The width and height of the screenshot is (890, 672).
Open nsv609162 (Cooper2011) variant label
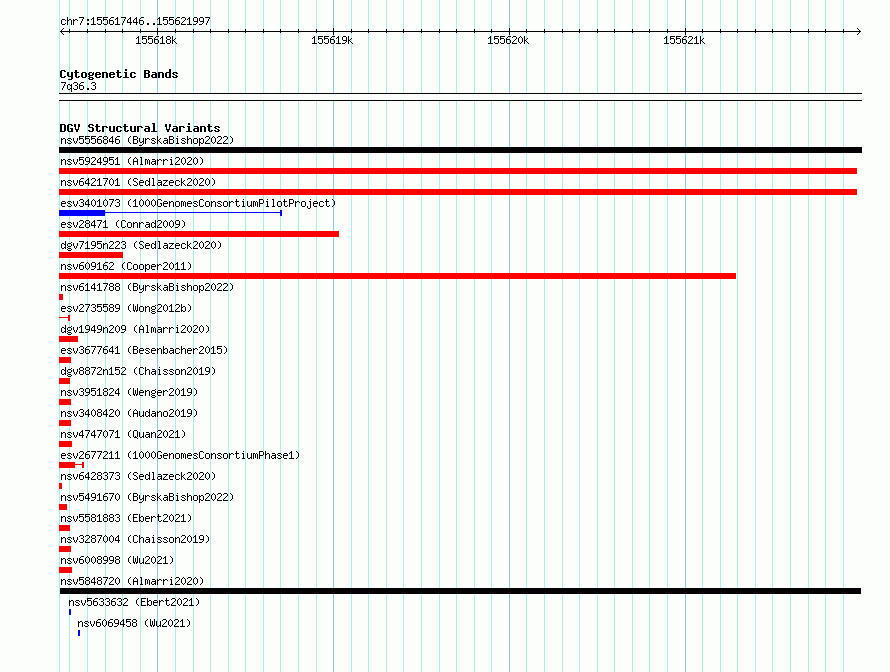(x=126, y=266)
